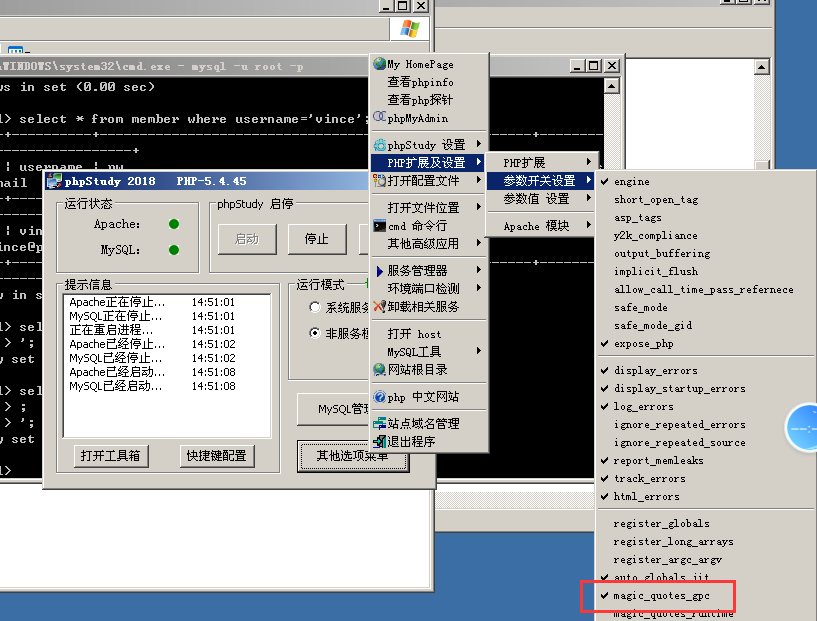This screenshot has height=621, width=817.
Task: Open phpStudy 设置 settings entry
Action: [427, 143]
